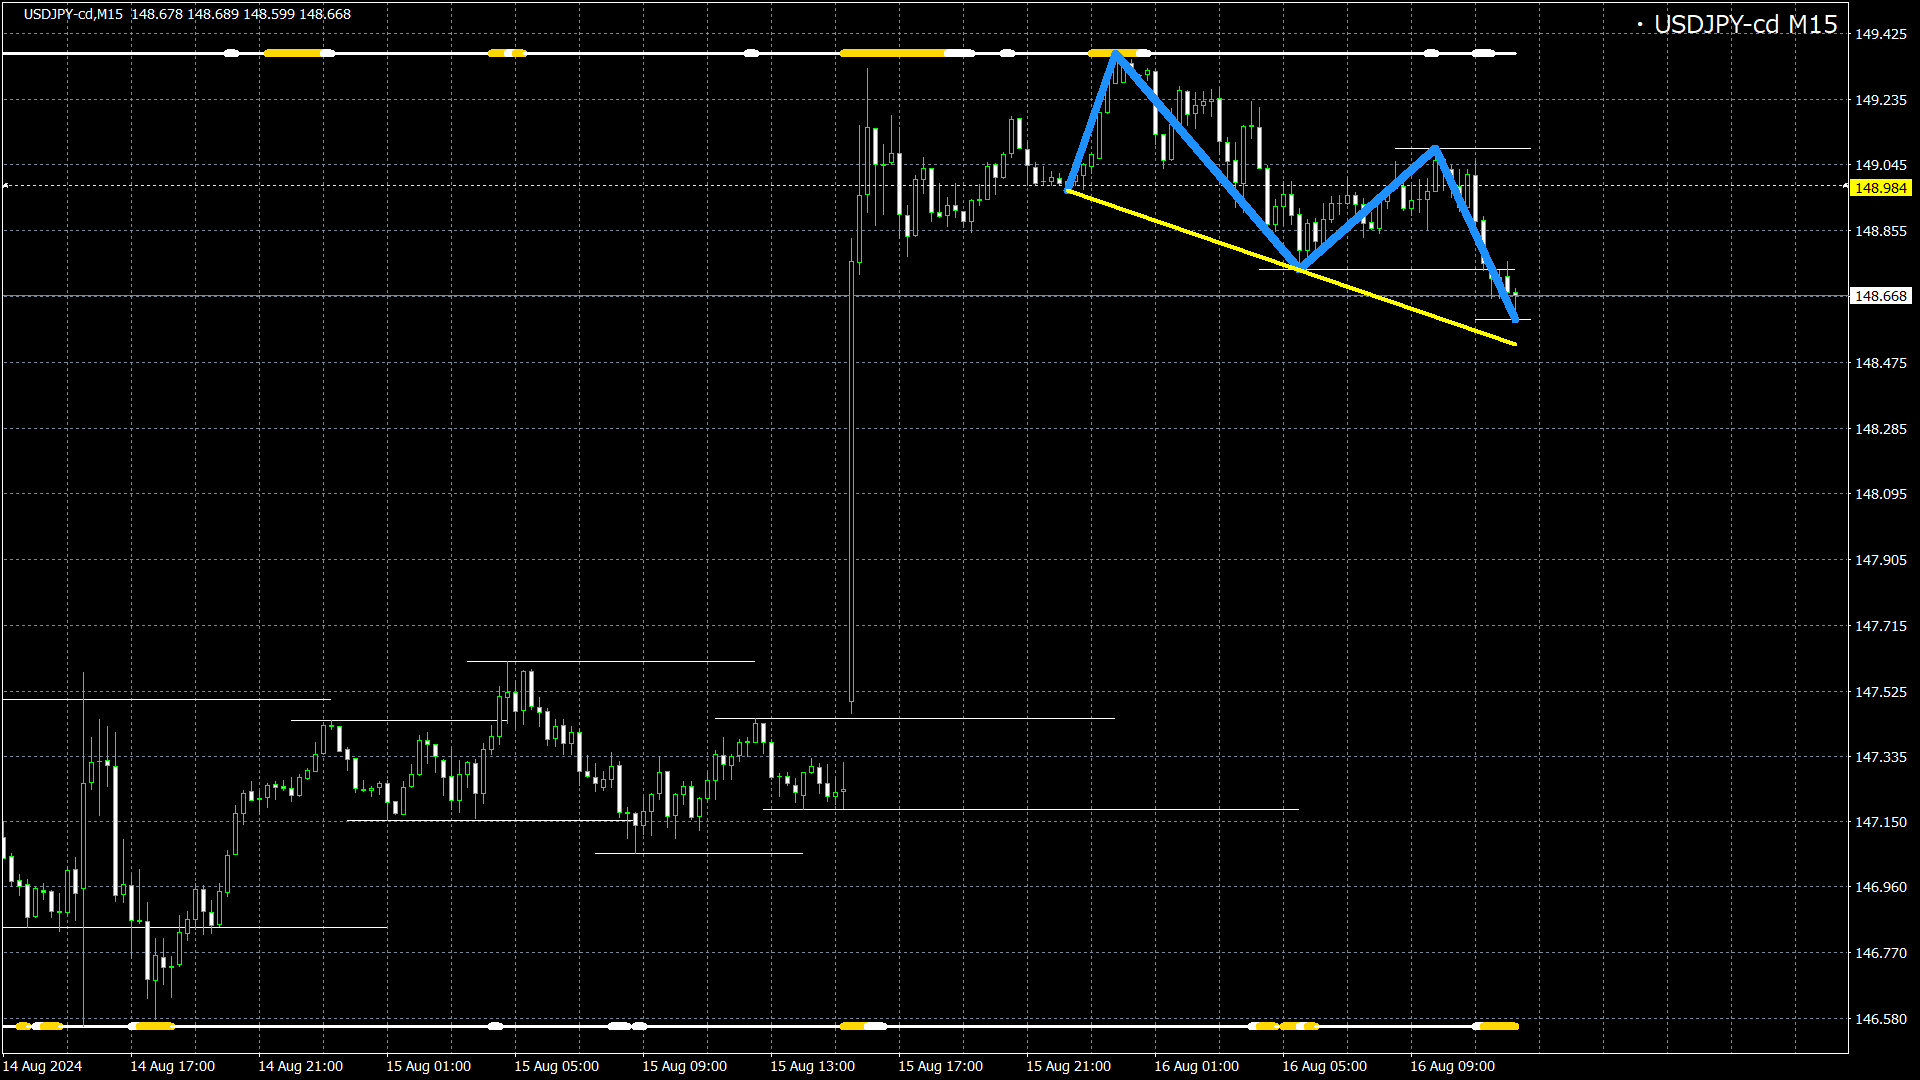This screenshot has height=1080, width=1920.
Task: Click the USDJPY-cd,M15 OHLC text at top left
Action: (x=187, y=14)
